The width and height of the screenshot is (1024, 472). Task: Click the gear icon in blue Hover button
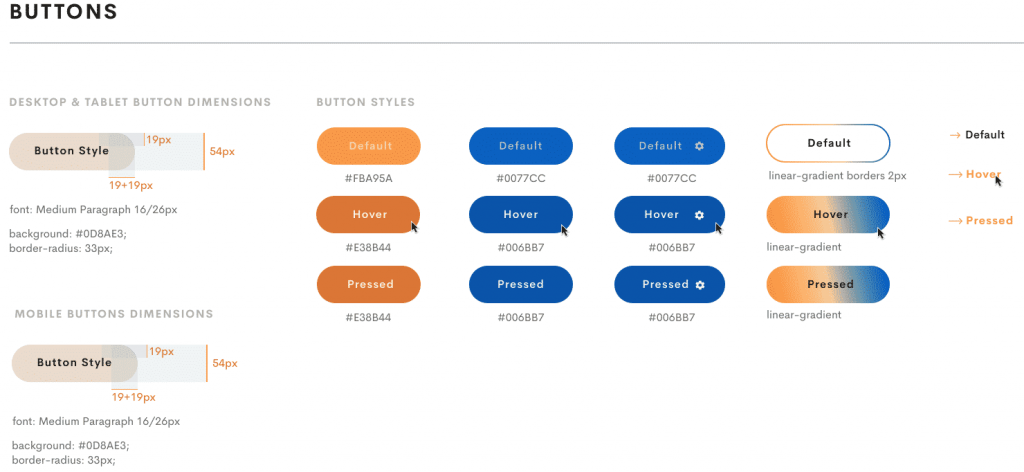699,215
